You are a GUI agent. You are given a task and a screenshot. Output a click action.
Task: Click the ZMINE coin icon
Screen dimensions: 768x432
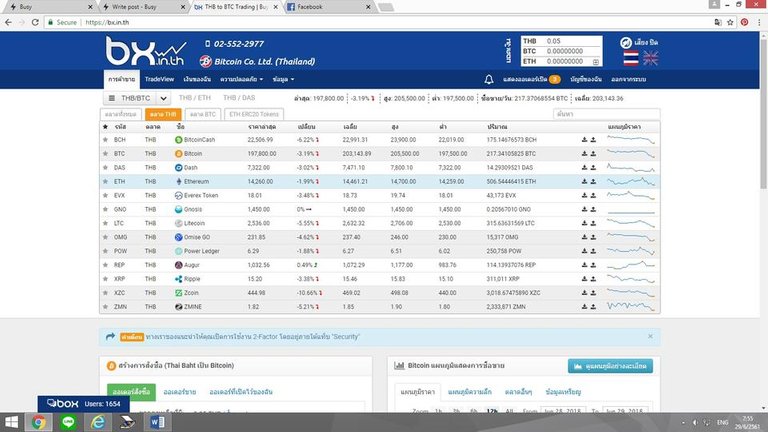(x=179, y=307)
